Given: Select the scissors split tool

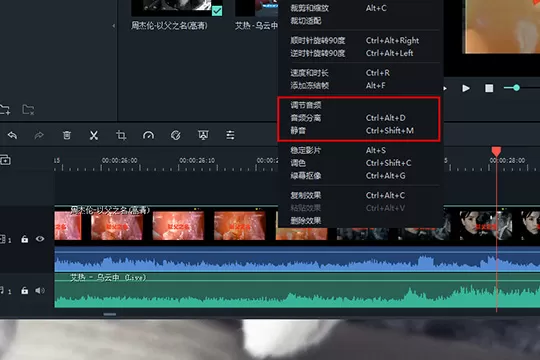Looking at the screenshot, I should point(94,135).
